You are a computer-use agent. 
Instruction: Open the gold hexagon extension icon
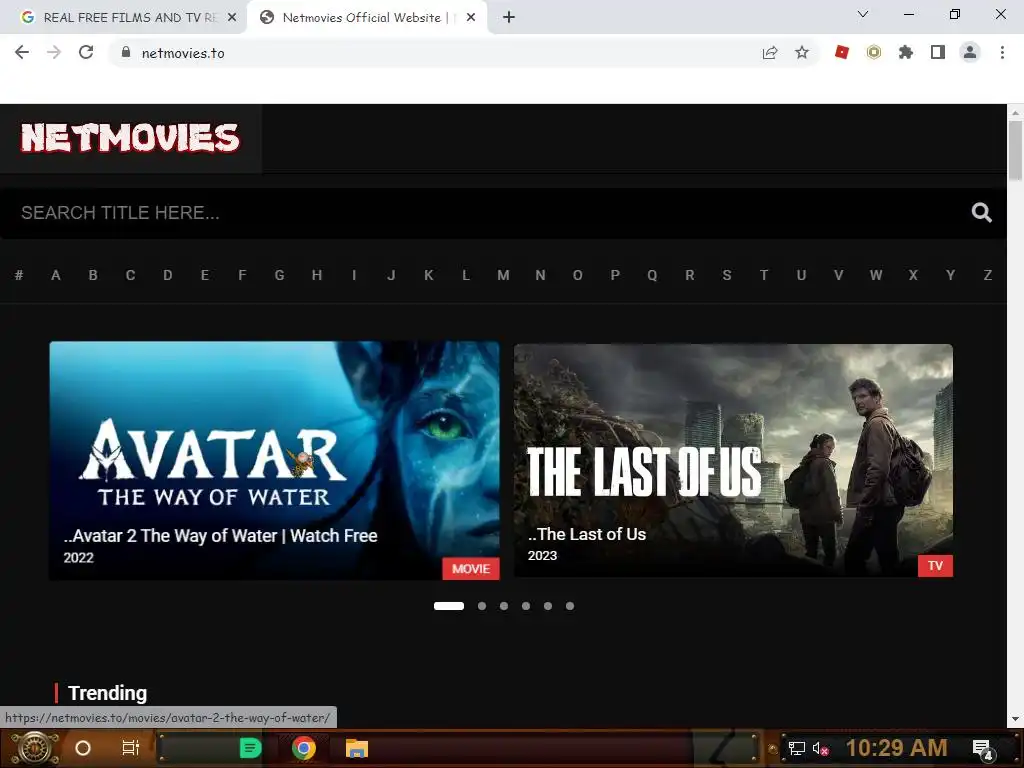(x=874, y=52)
